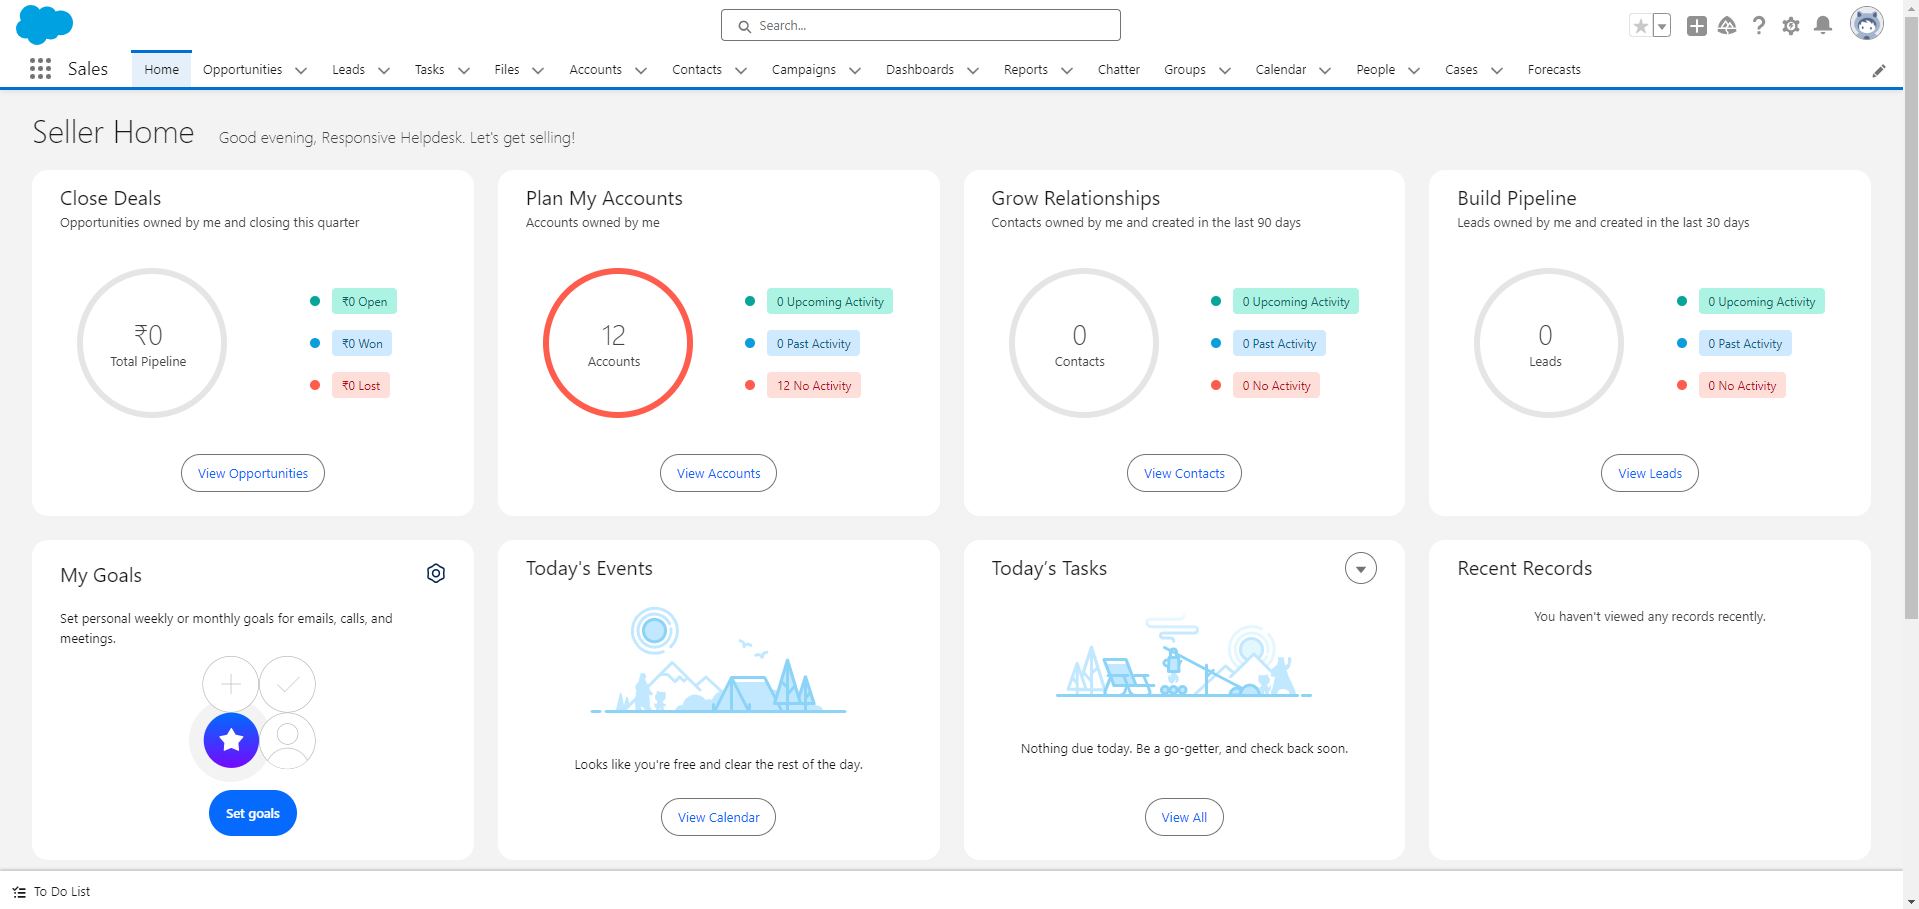Click inside the global Search field
The image size is (1919, 909).
pos(920,26)
